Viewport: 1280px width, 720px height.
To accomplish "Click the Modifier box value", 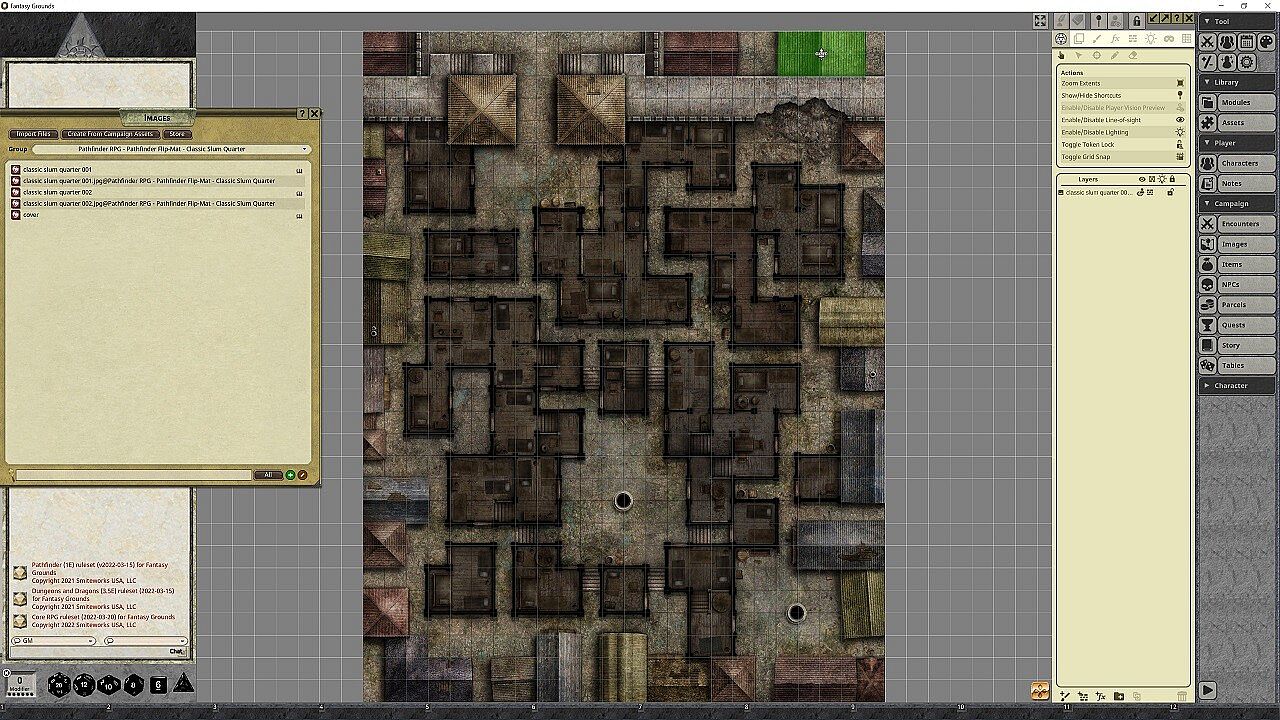I will [x=19, y=682].
